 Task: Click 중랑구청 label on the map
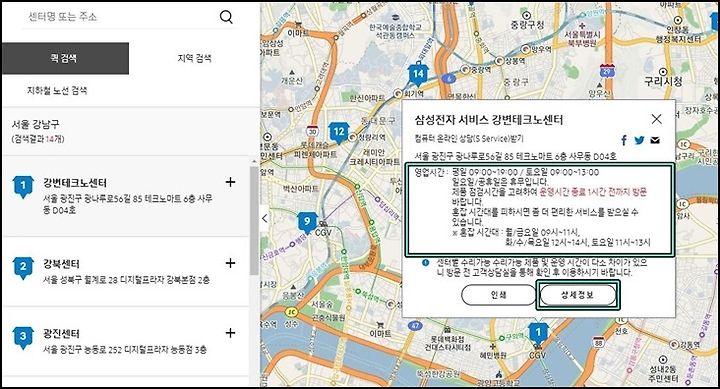(x=527, y=25)
